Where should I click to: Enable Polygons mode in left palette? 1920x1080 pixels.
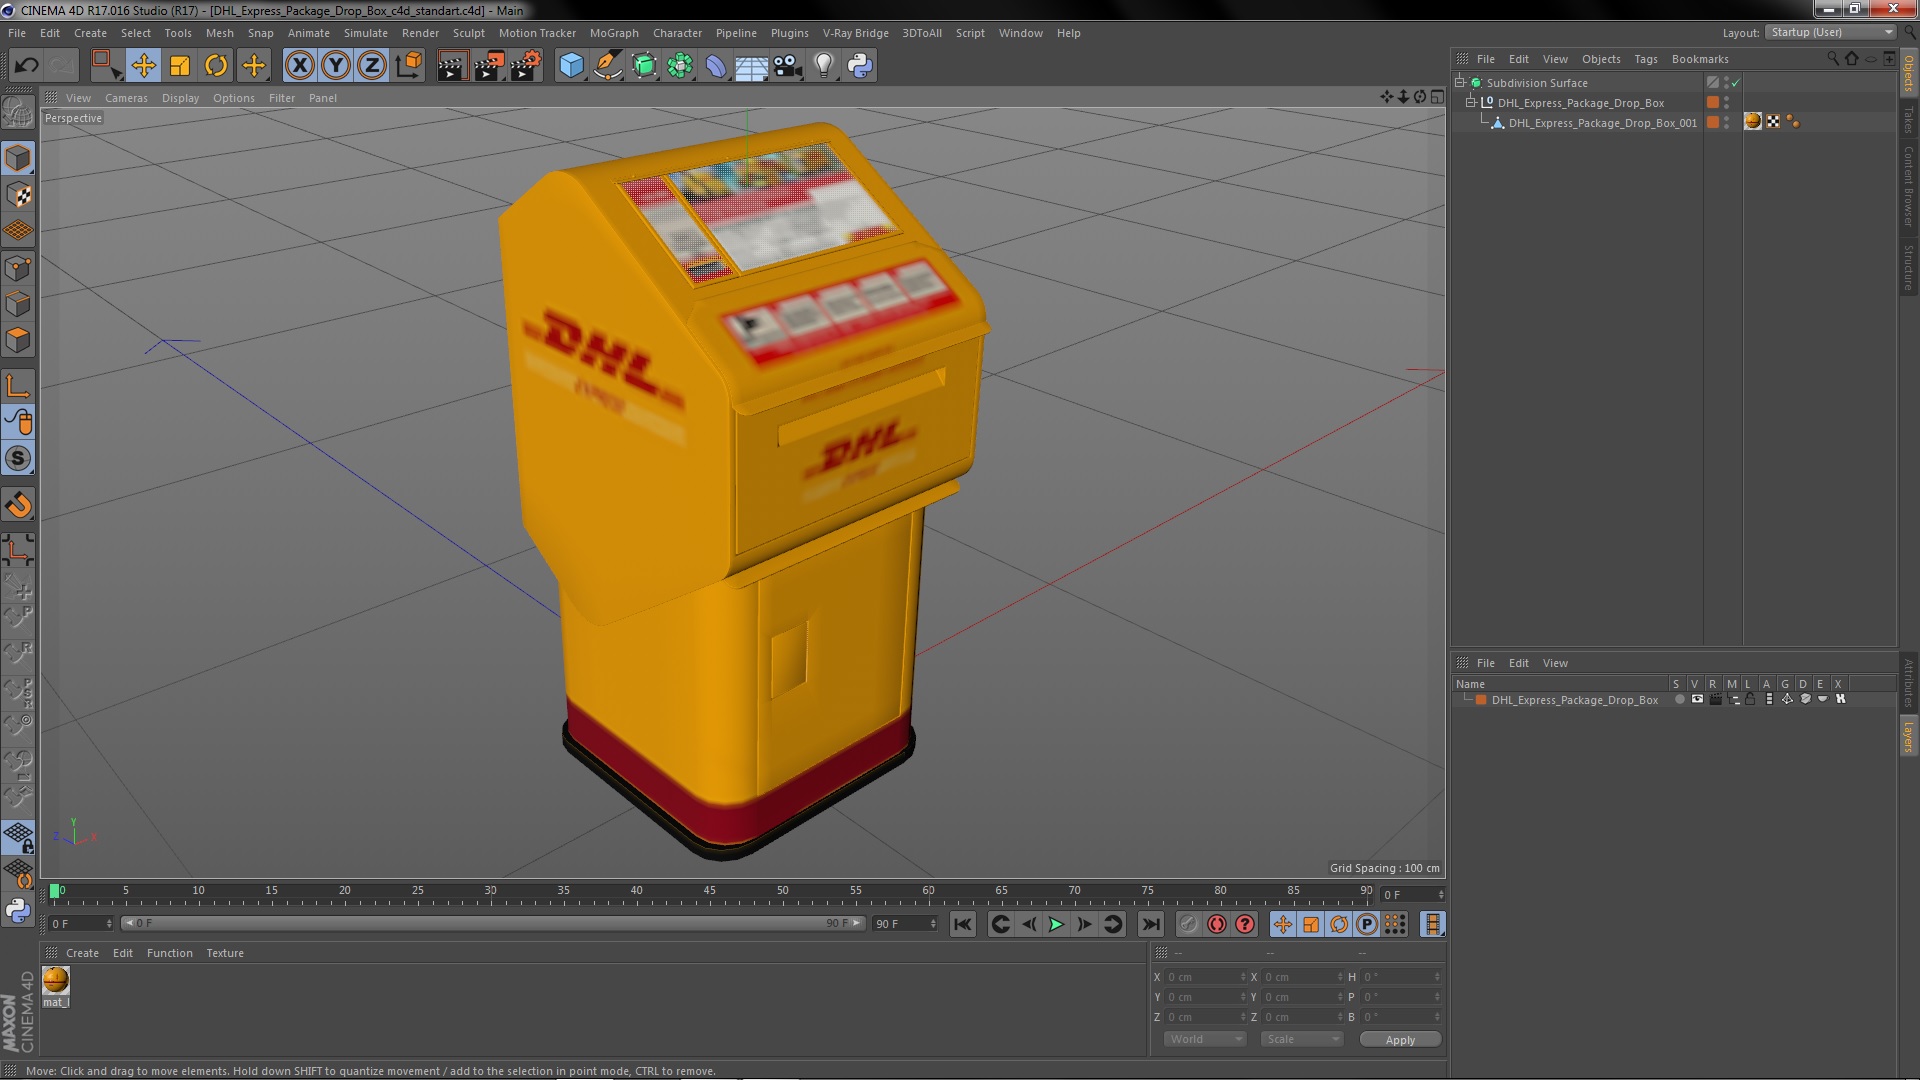pos(18,340)
